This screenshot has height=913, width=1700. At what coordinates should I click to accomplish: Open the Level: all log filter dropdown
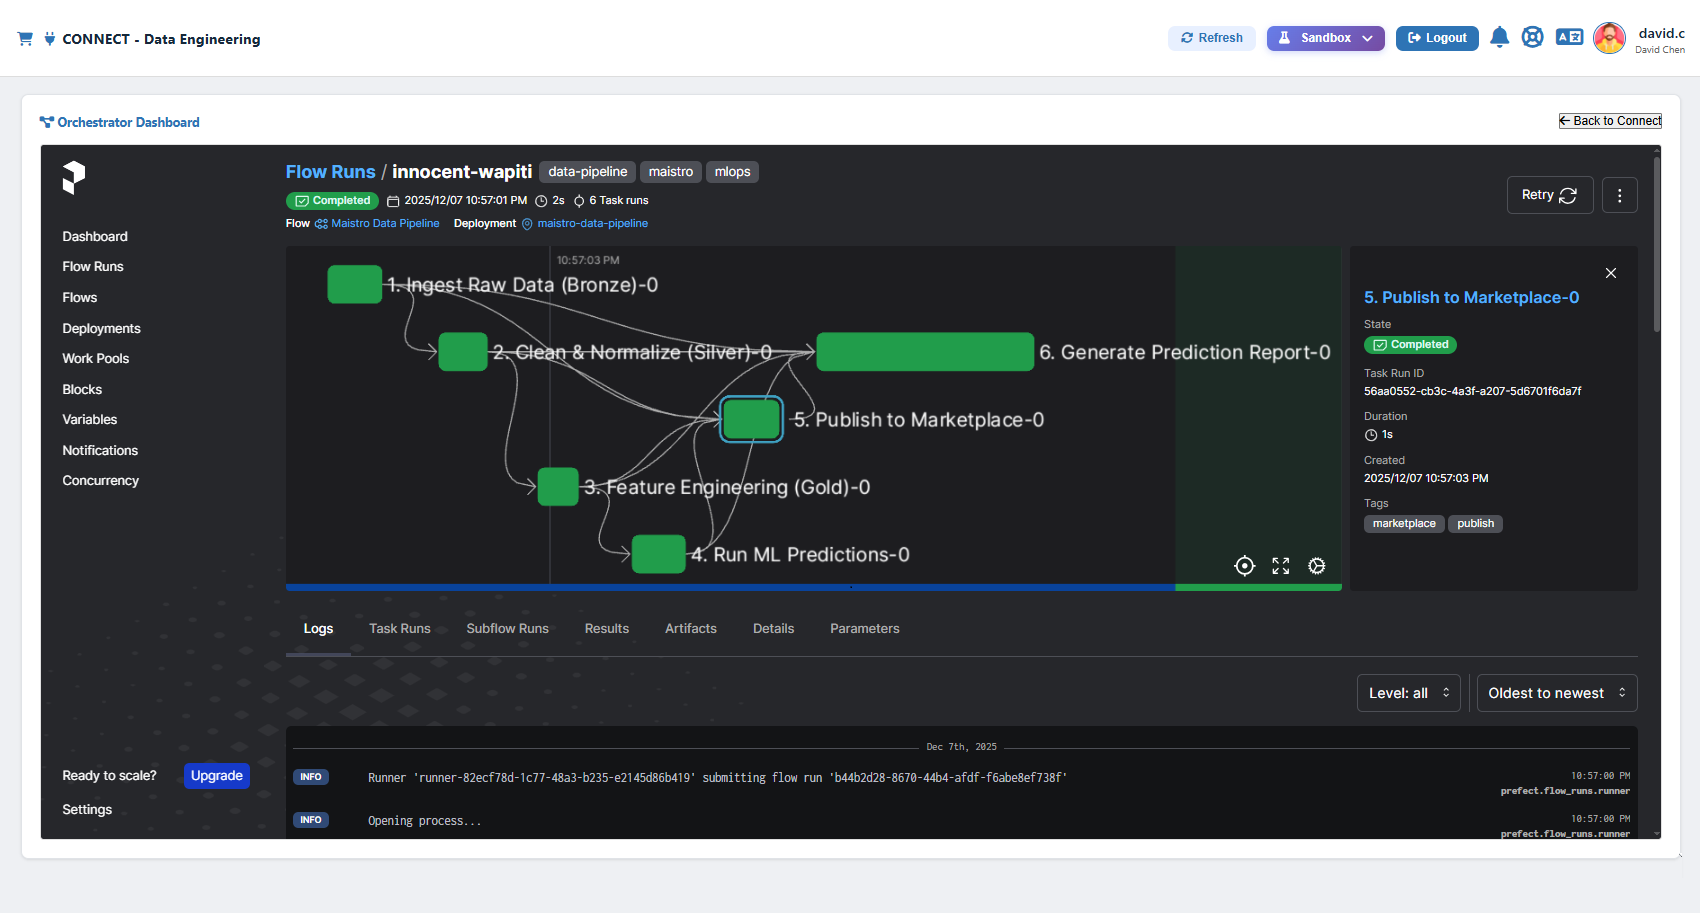(1408, 692)
